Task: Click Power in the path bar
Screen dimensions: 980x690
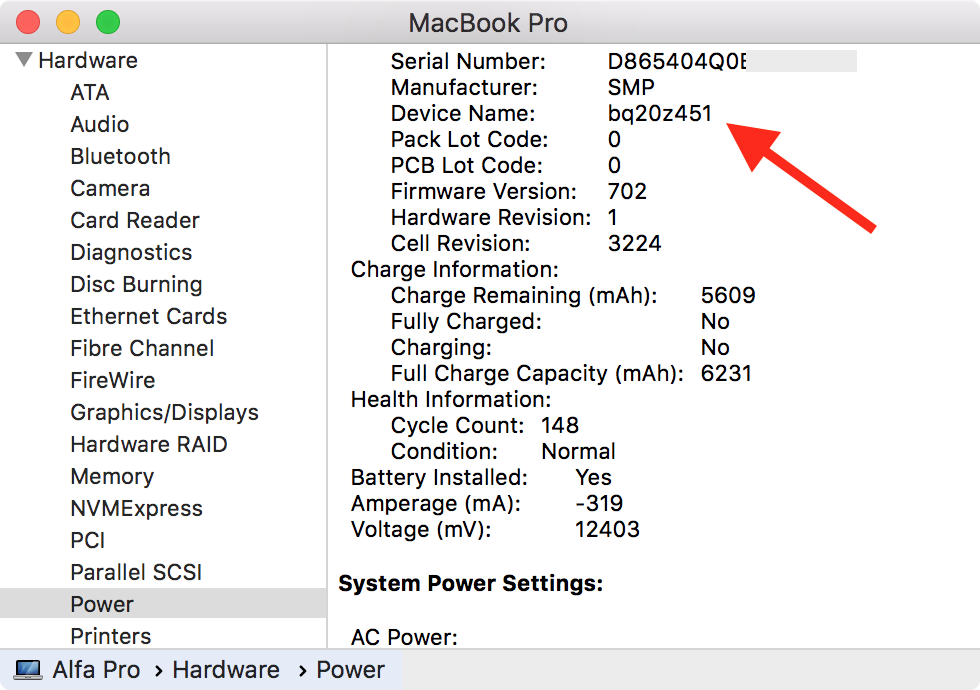Action: click(x=350, y=669)
